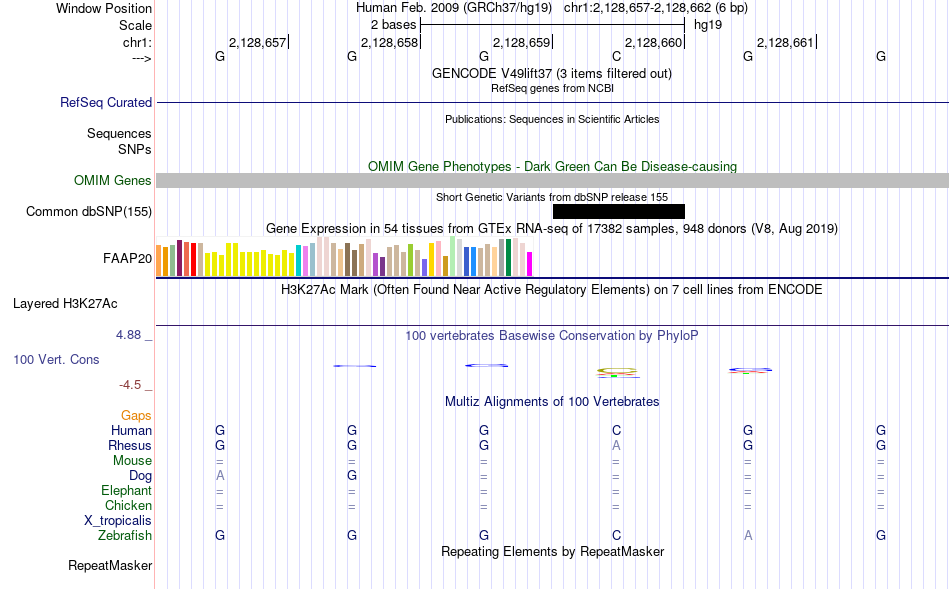Click the Human species label
Image resolution: width=950 pixels, height=589 pixels.
pos(131,430)
